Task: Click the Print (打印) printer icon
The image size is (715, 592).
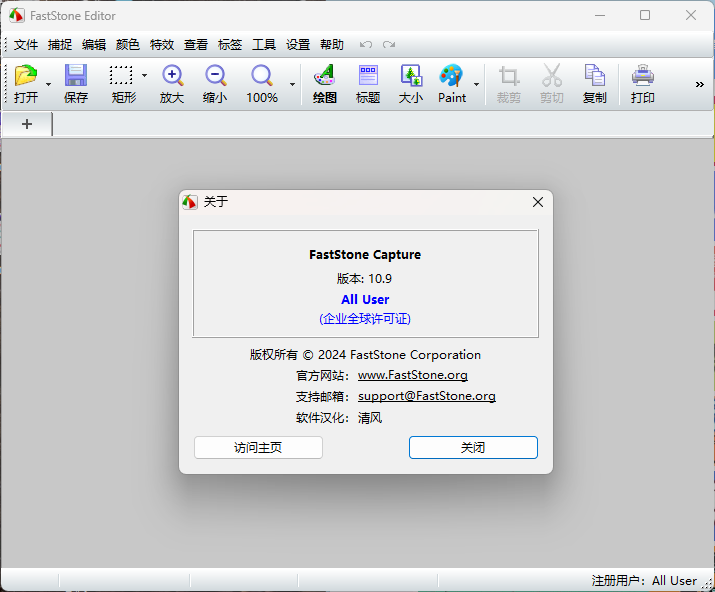Action: point(643,77)
